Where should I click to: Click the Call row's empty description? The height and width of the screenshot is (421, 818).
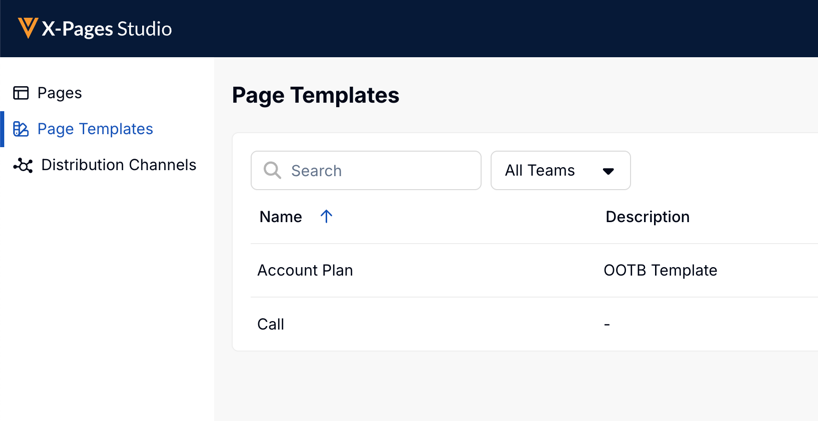pos(607,324)
